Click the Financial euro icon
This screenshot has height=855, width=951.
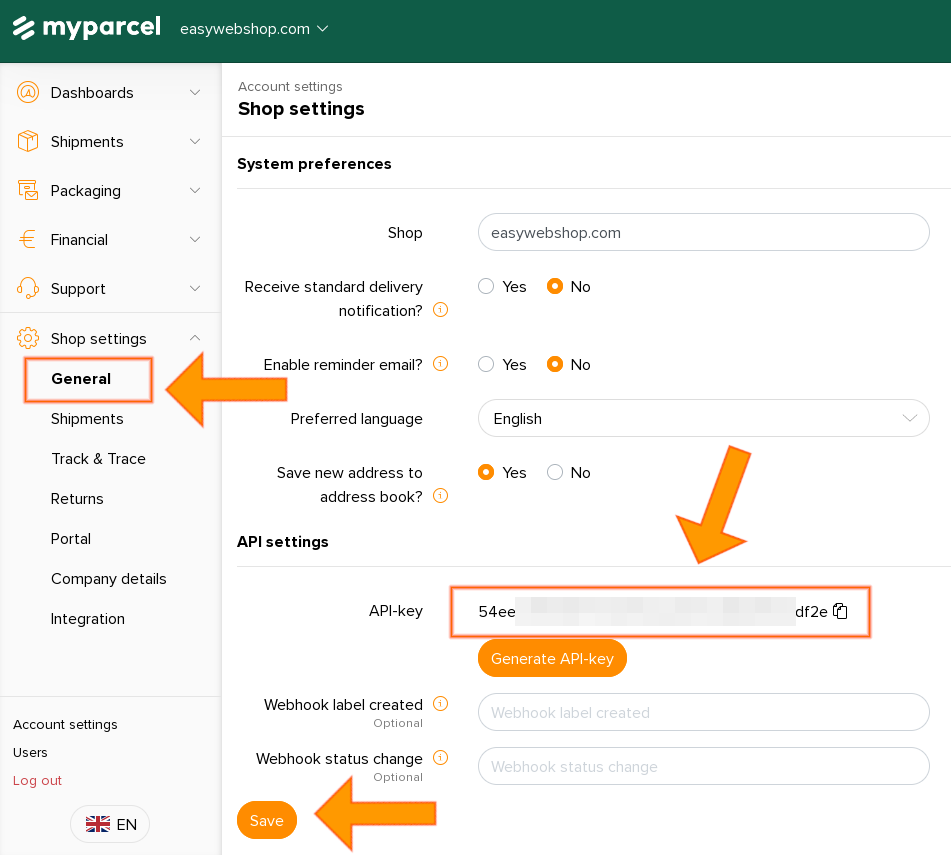[28, 239]
